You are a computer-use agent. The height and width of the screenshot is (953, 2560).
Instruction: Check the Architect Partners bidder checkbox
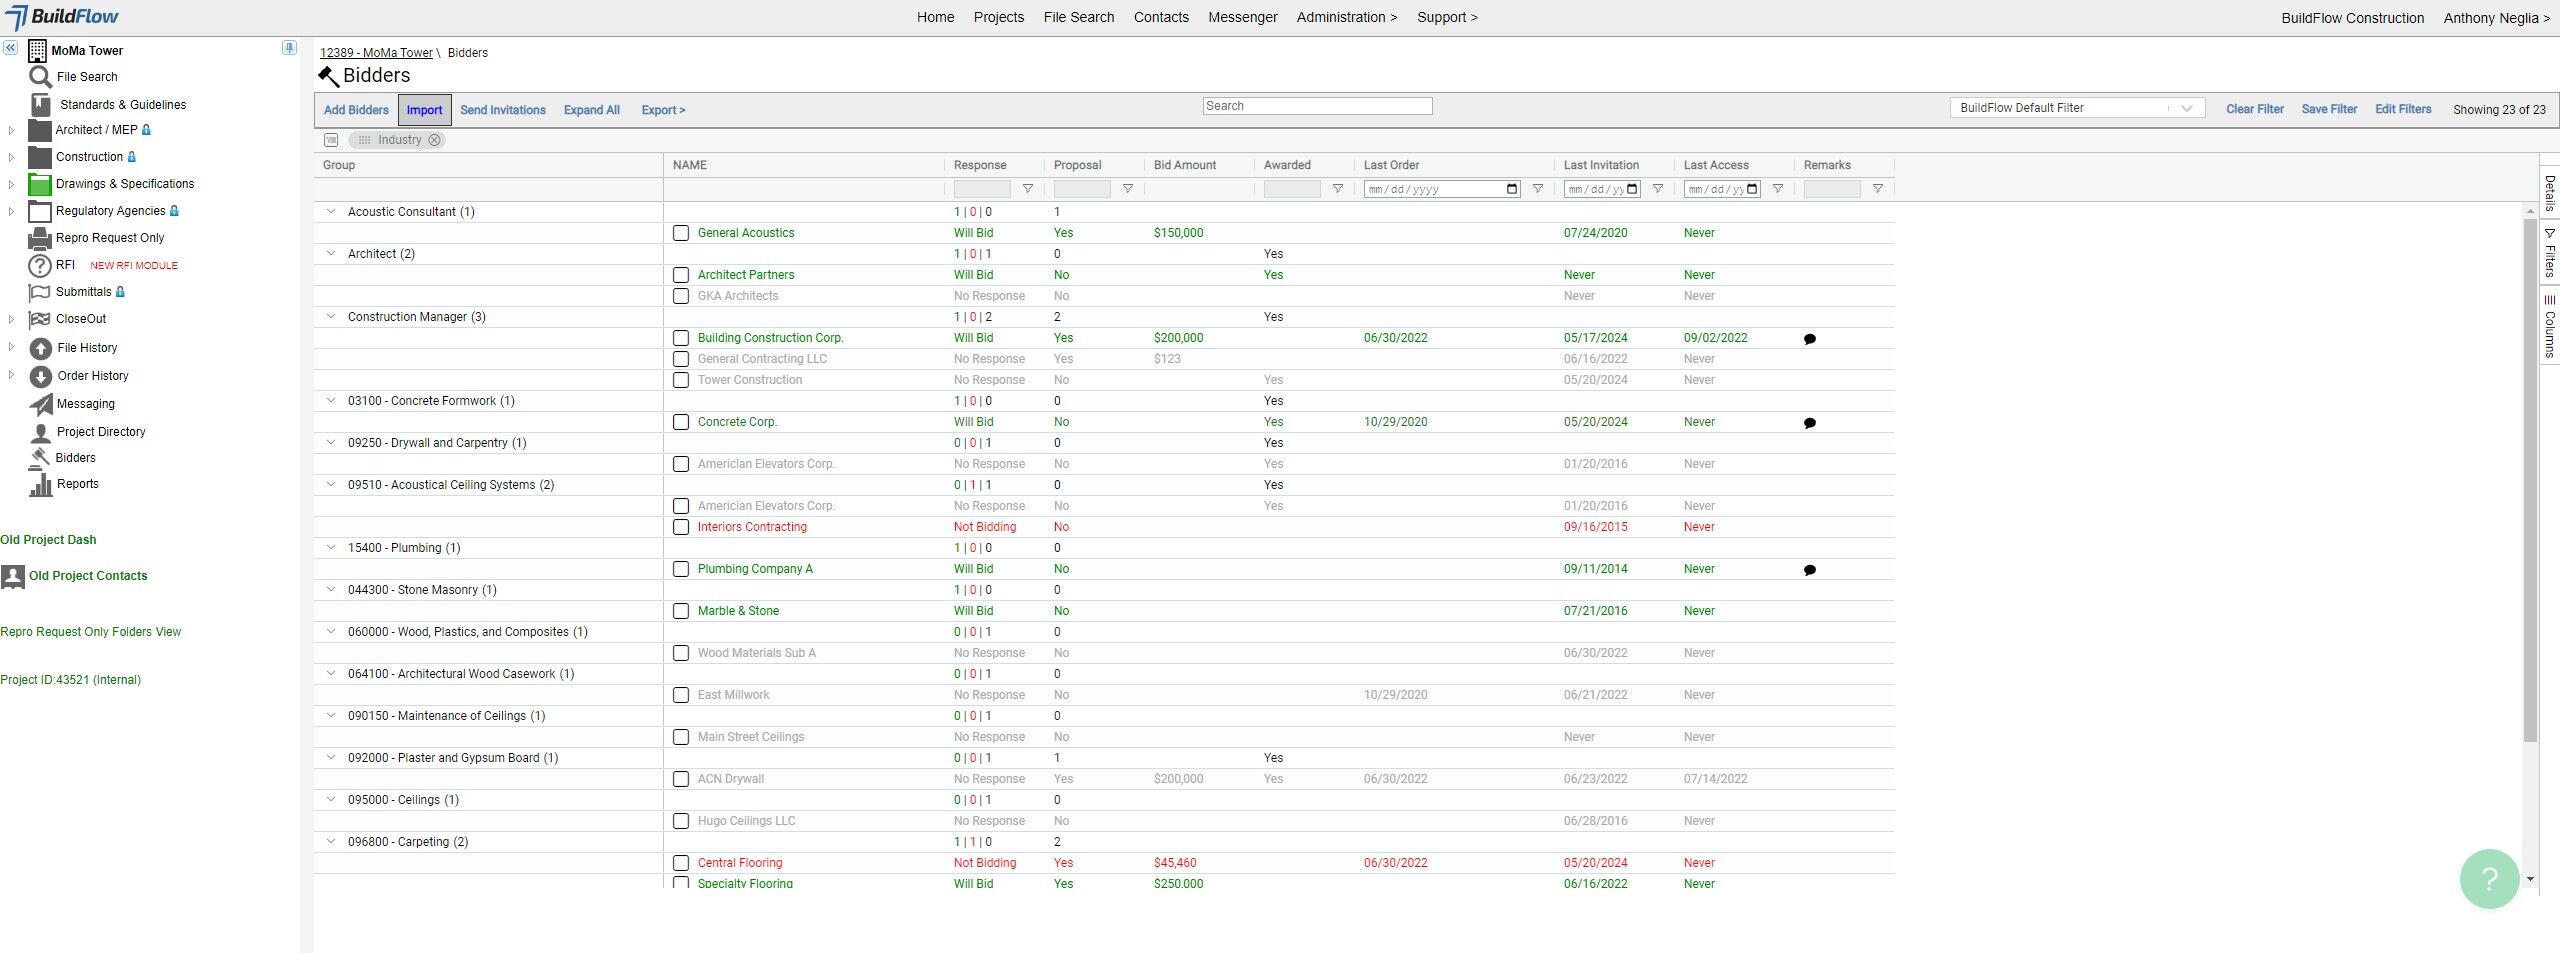[681, 275]
